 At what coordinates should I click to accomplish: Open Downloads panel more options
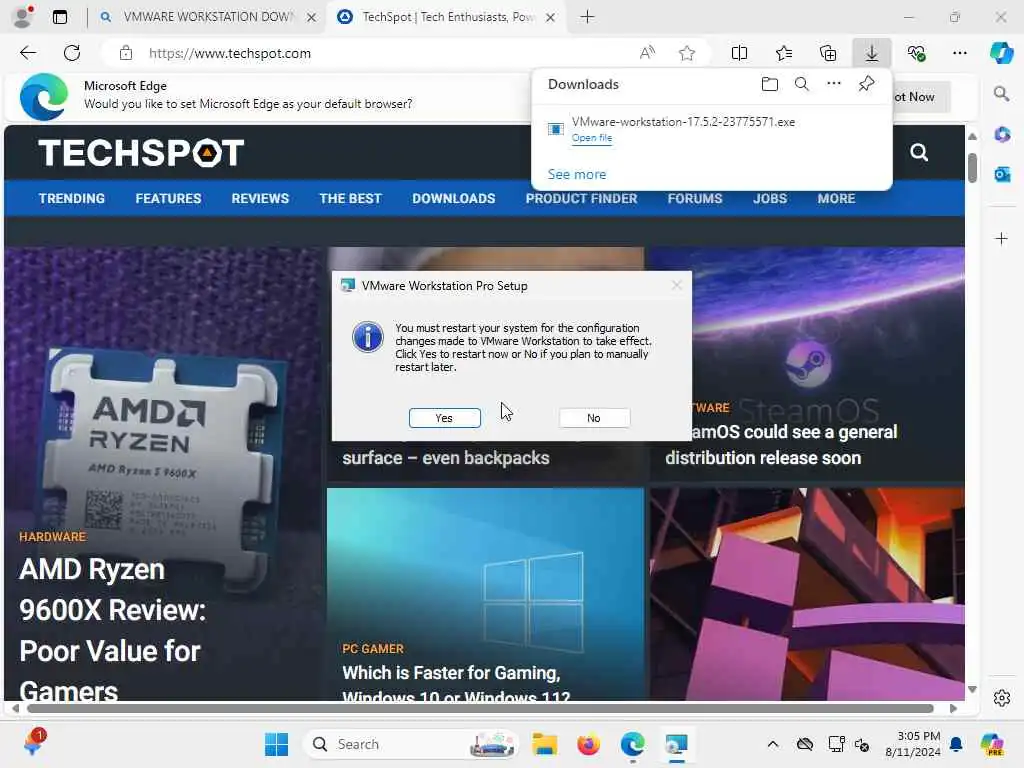coord(833,84)
